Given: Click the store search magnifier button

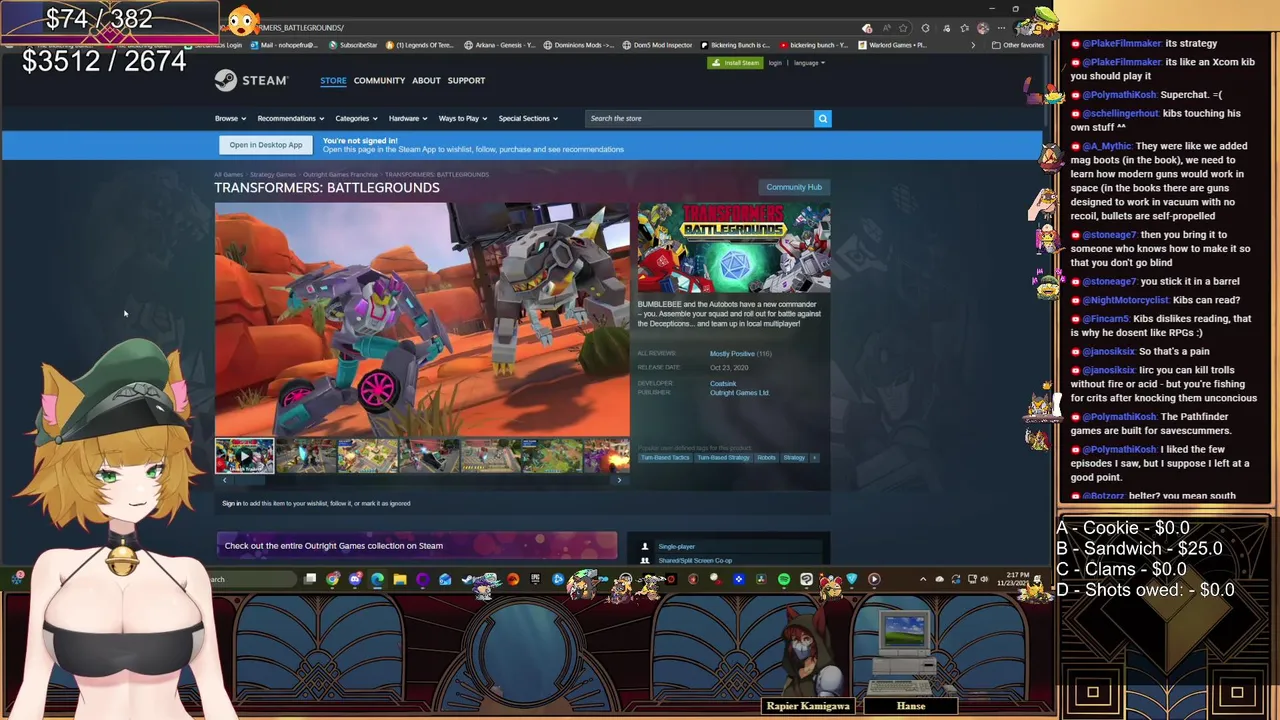Looking at the screenshot, I should pyautogui.click(x=823, y=119).
